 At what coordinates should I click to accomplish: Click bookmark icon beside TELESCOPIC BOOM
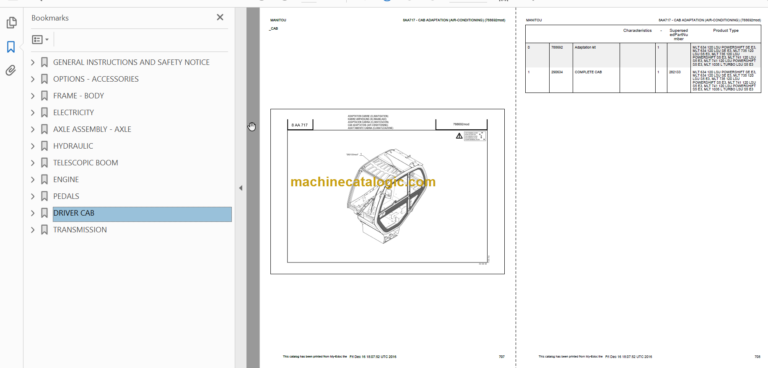point(44,163)
